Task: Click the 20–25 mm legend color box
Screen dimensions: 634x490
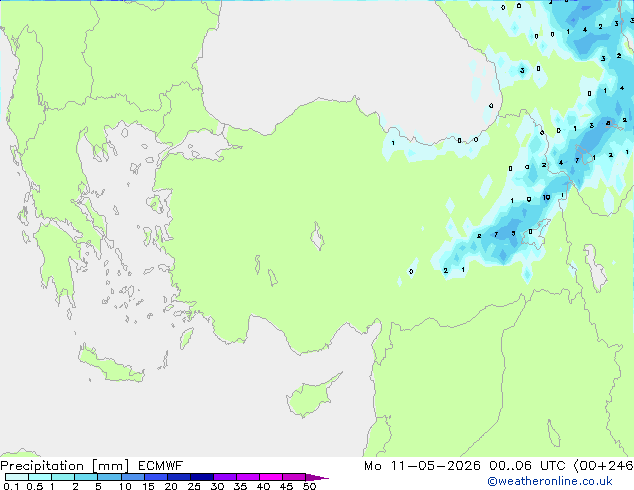Action: (x=178, y=477)
